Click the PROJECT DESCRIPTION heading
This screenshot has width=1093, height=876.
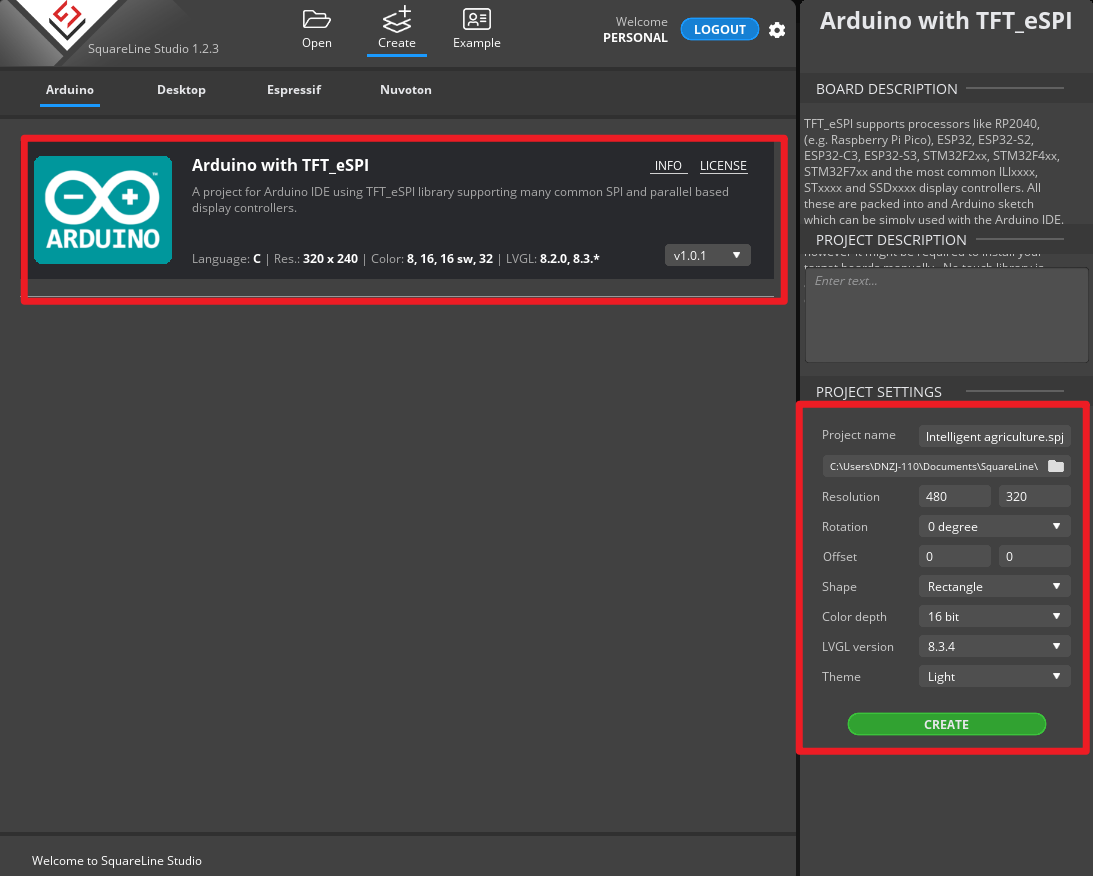click(892, 240)
